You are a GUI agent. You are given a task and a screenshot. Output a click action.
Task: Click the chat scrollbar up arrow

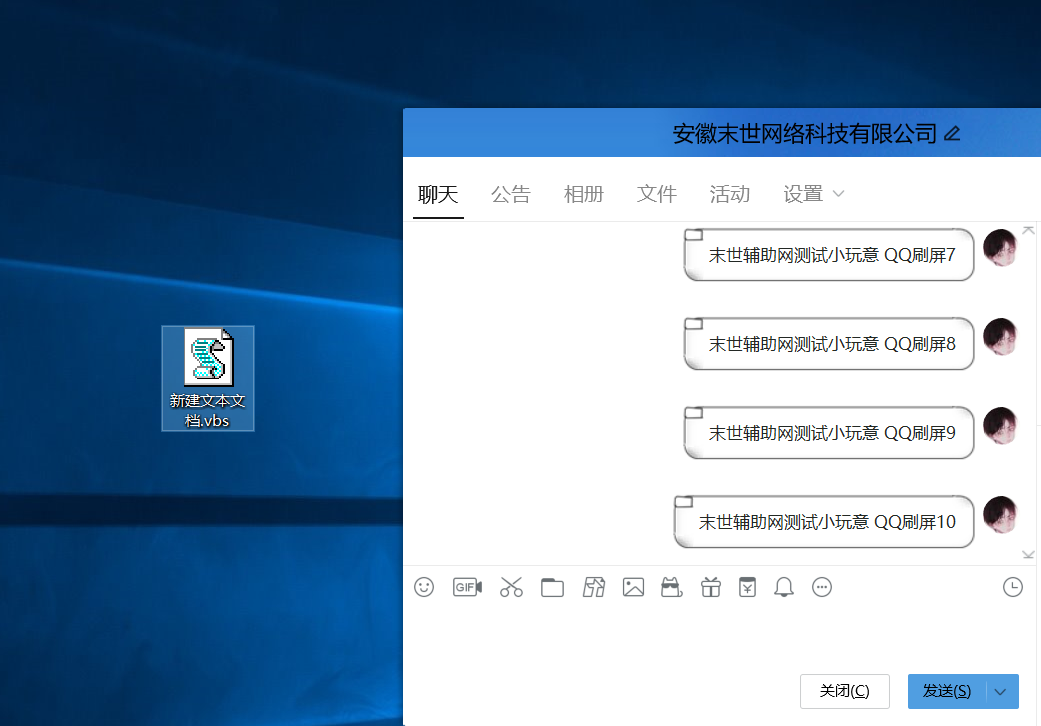coord(1028,230)
